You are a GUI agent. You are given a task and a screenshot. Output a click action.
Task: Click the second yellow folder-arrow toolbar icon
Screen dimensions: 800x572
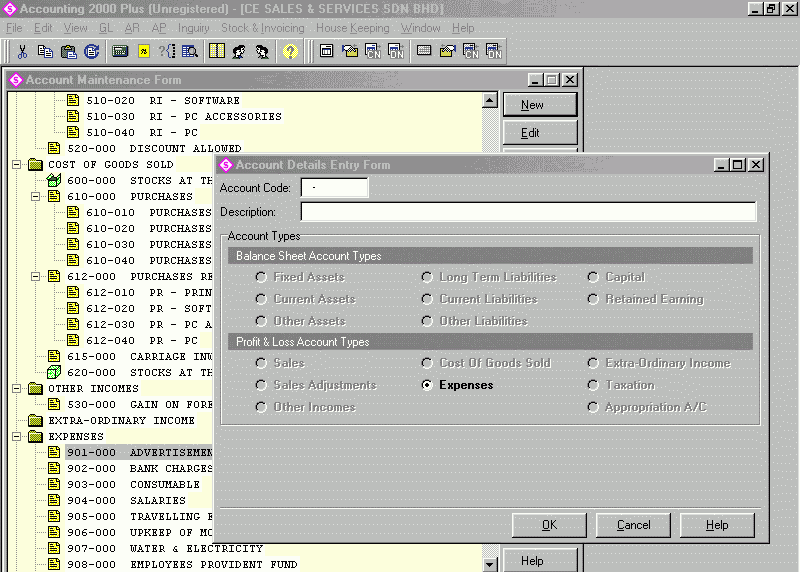coord(447,52)
